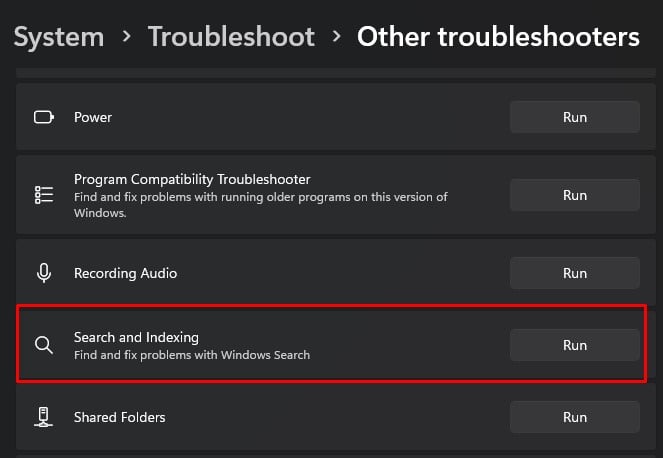663x458 pixels.
Task: Click the Recording Audio microphone icon
Action: [43, 273]
